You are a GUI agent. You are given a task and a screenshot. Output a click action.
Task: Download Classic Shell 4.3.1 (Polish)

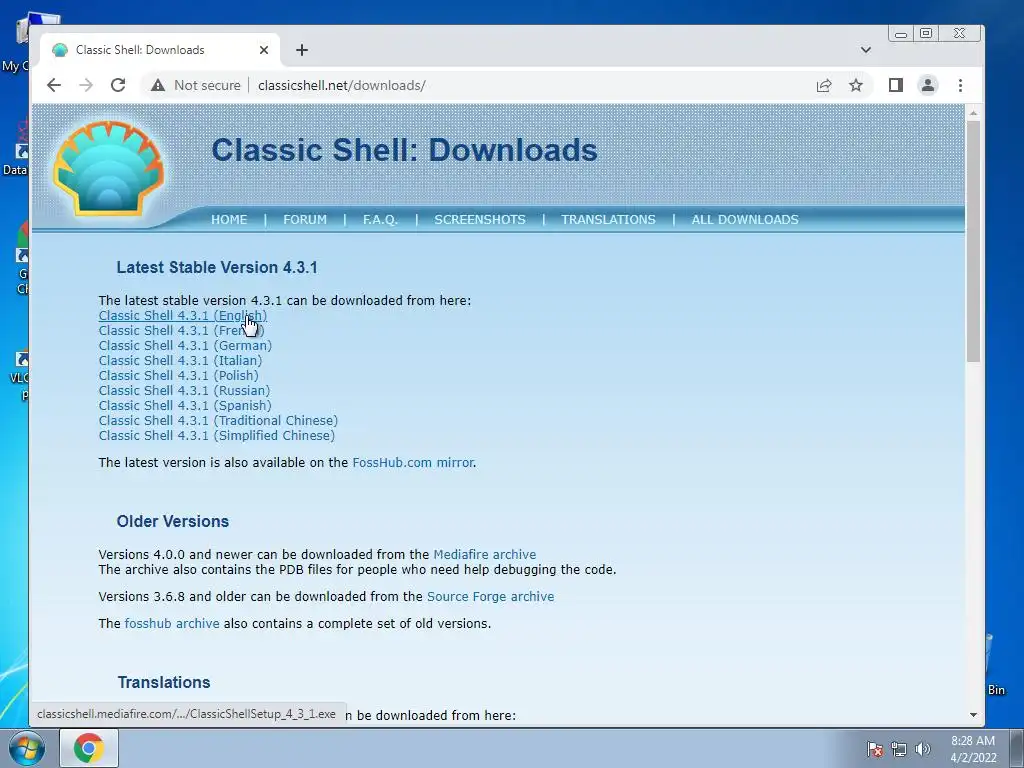click(179, 376)
